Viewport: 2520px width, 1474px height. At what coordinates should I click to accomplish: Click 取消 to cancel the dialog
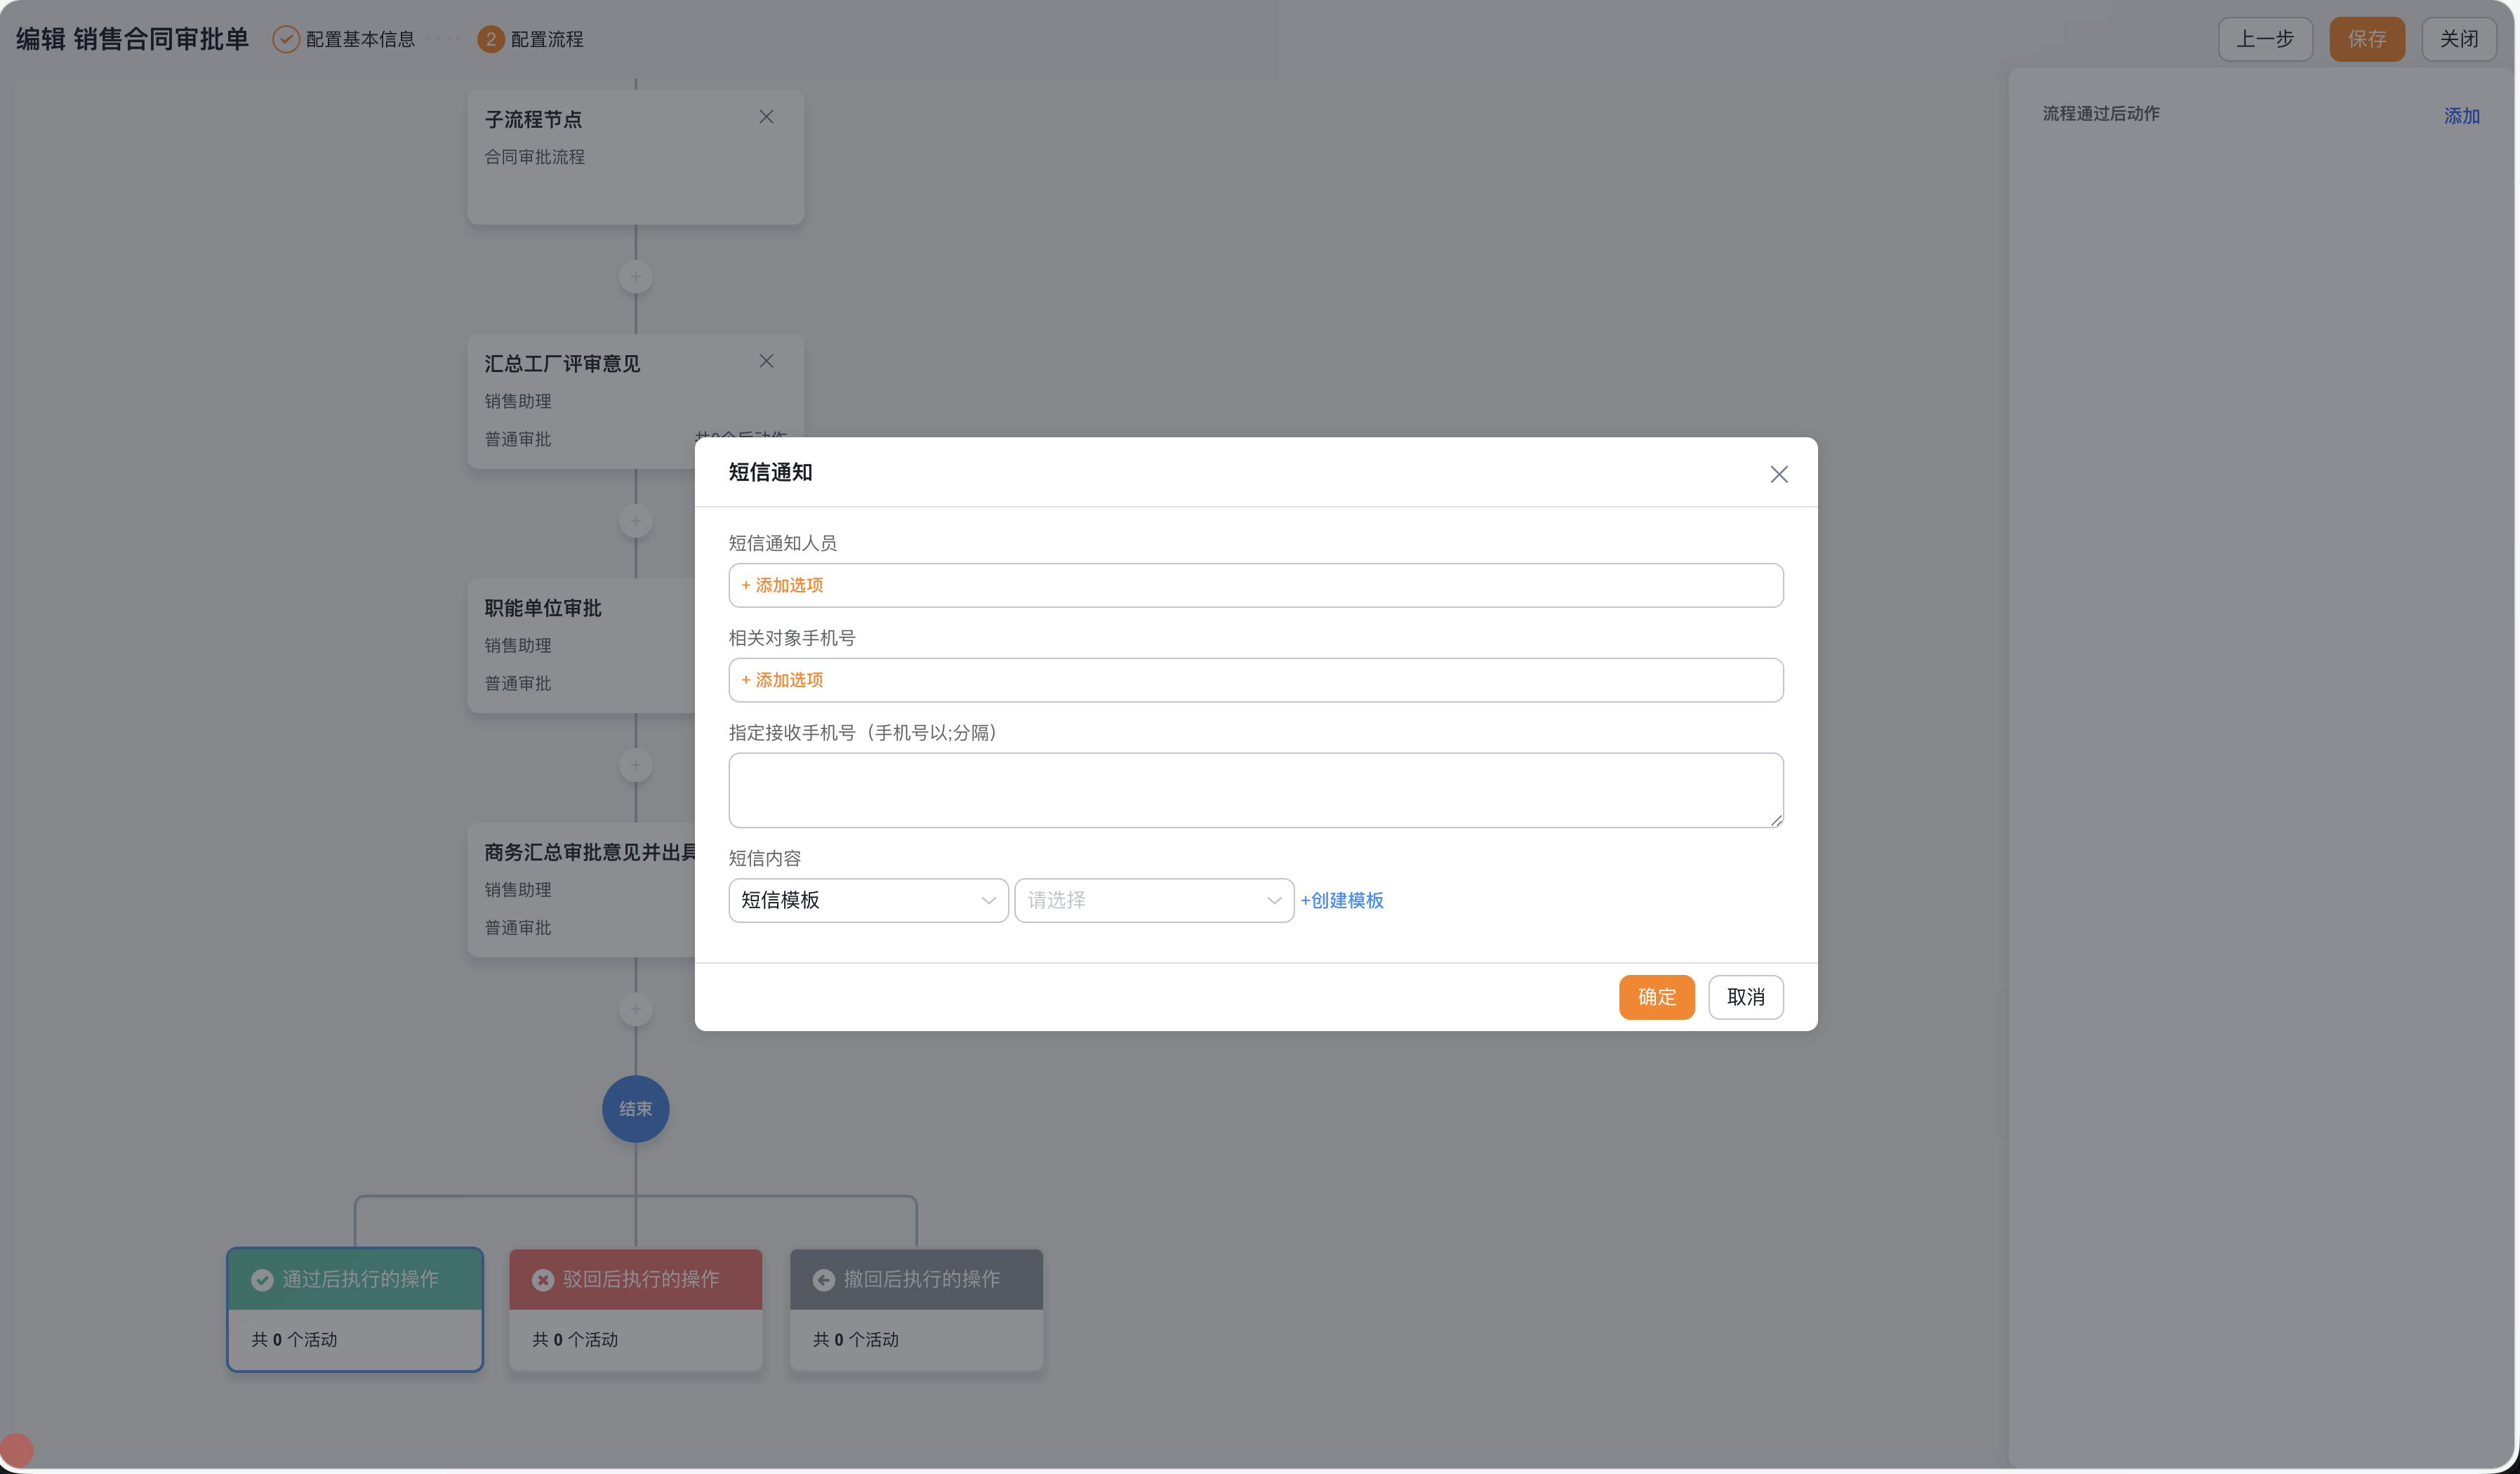click(x=1746, y=997)
